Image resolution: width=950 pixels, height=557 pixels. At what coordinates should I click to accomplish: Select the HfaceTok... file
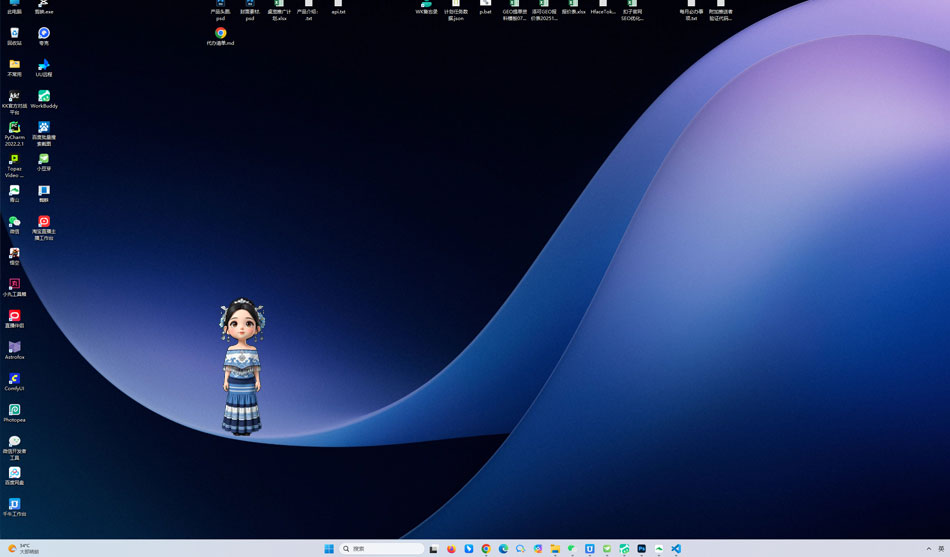pos(603,7)
